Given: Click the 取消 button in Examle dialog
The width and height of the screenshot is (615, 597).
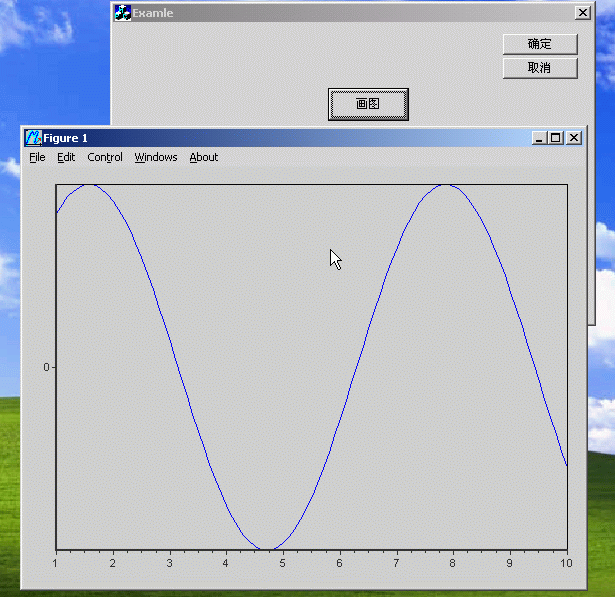Looking at the screenshot, I should tap(540, 68).
